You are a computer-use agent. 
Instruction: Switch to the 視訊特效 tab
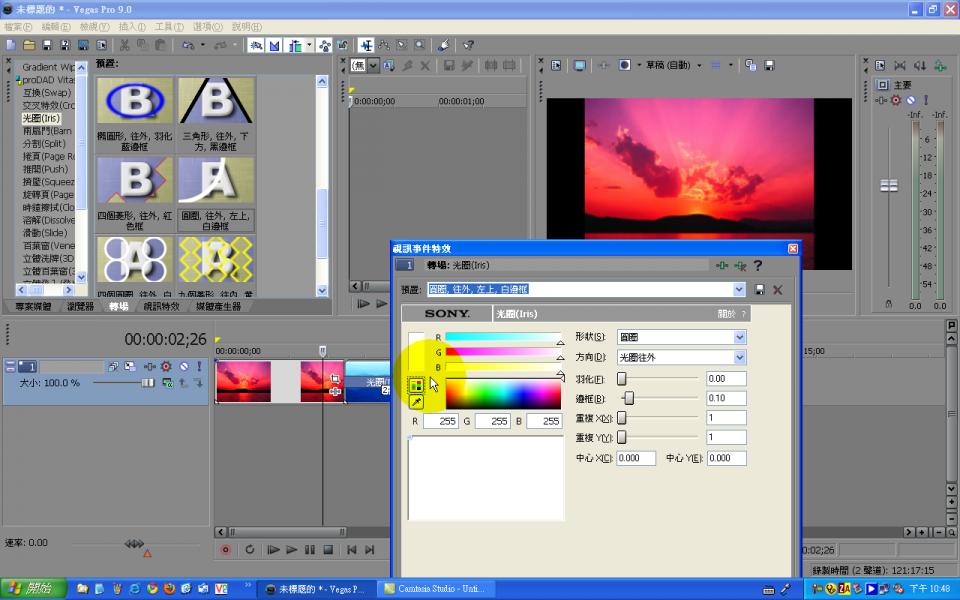click(161, 306)
